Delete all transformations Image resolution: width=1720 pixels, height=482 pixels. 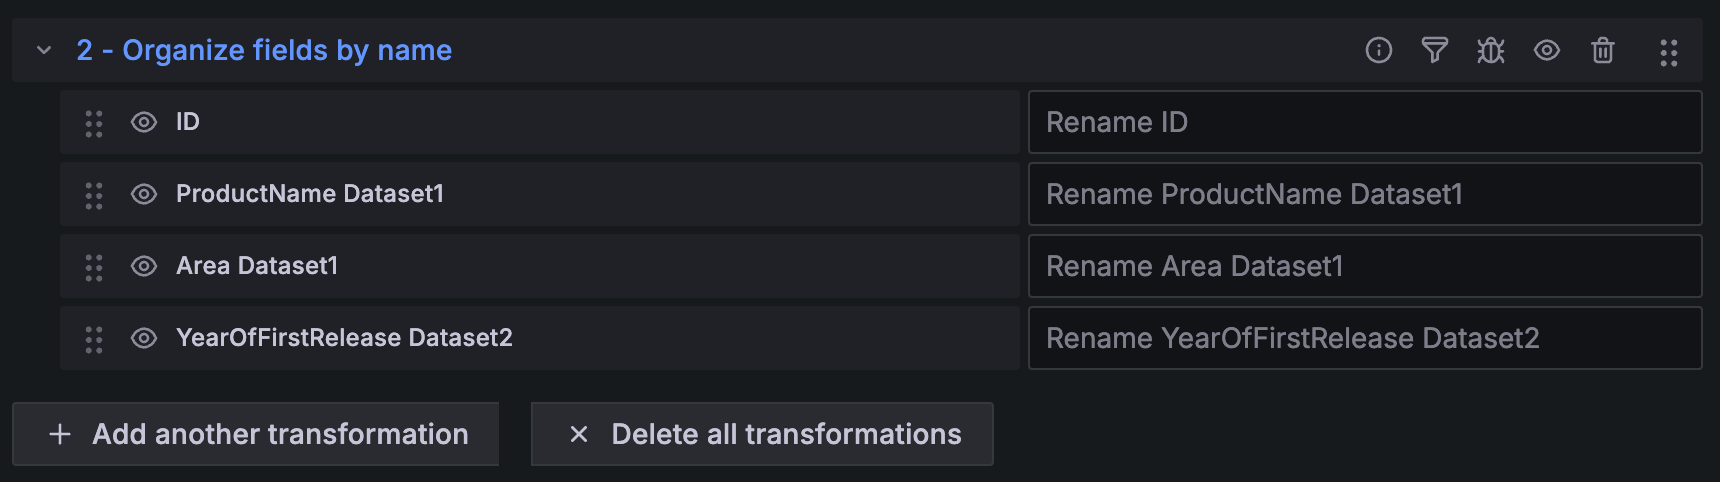point(762,434)
